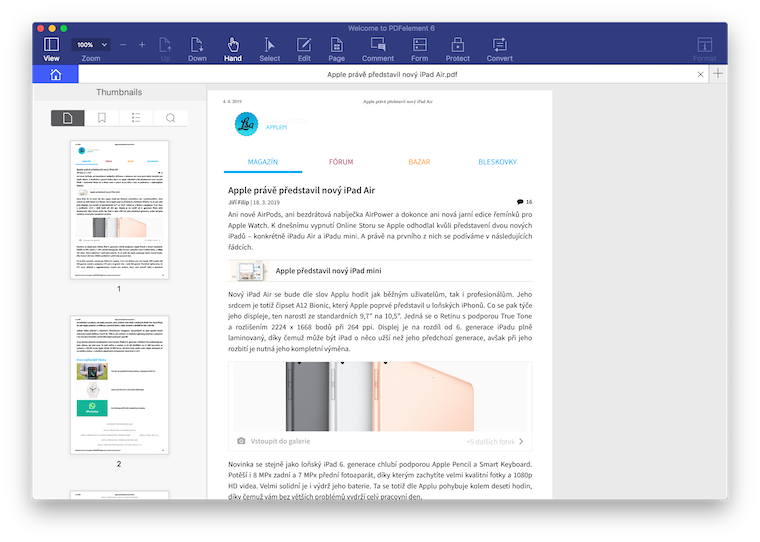Open the Protect tools

(458, 49)
